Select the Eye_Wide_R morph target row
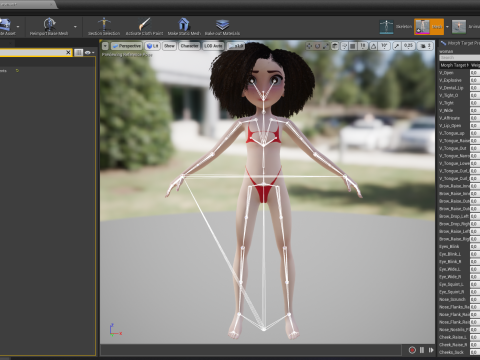Viewport: 480px width, 360px height. pos(459,277)
